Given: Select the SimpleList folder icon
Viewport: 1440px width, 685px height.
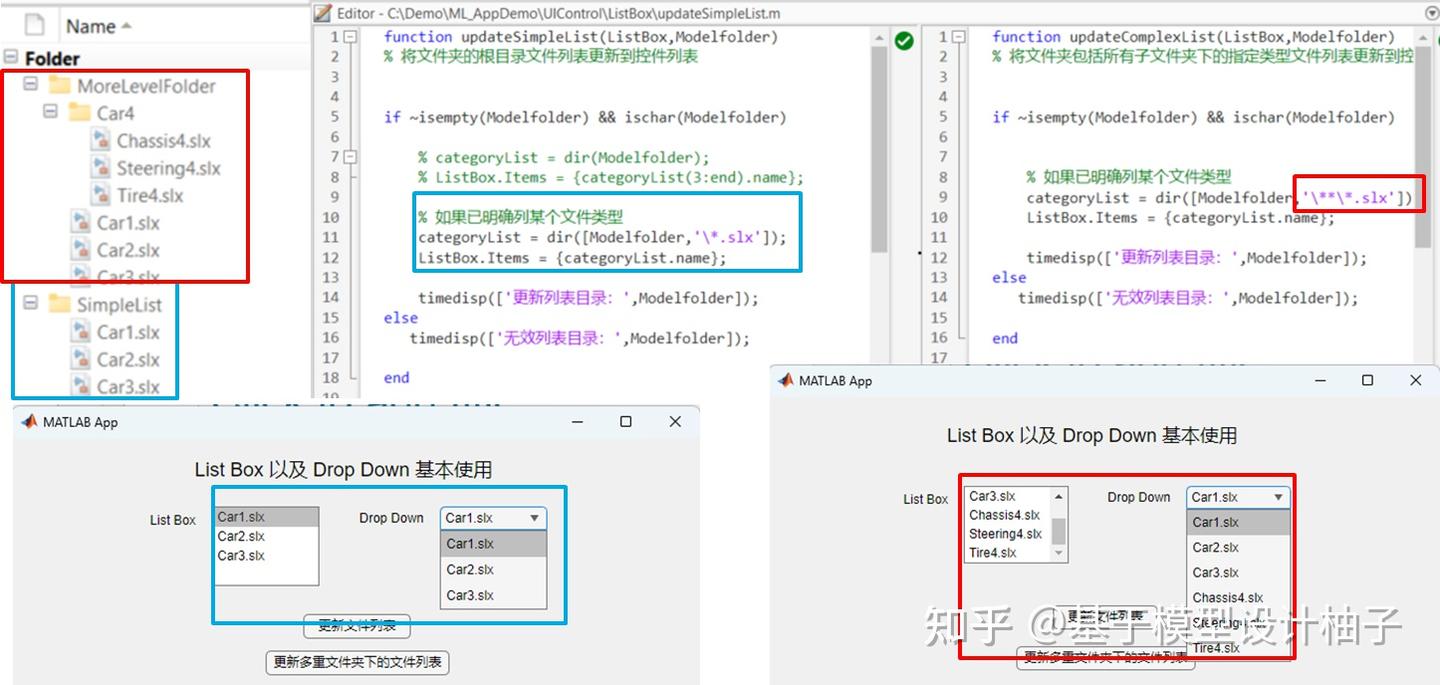Looking at the screenshot, I should [x=59, y=303].
